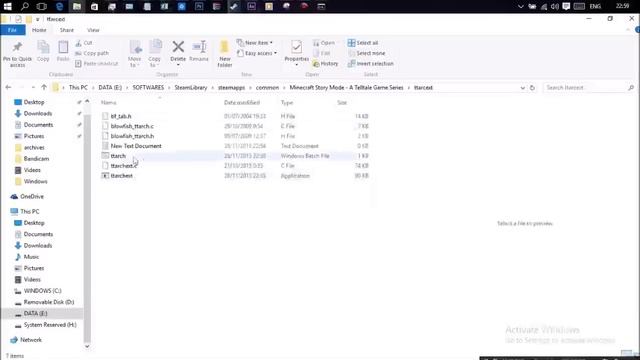Click Copy path in ribbon
The image size is (640, 360).
(92, 53)
